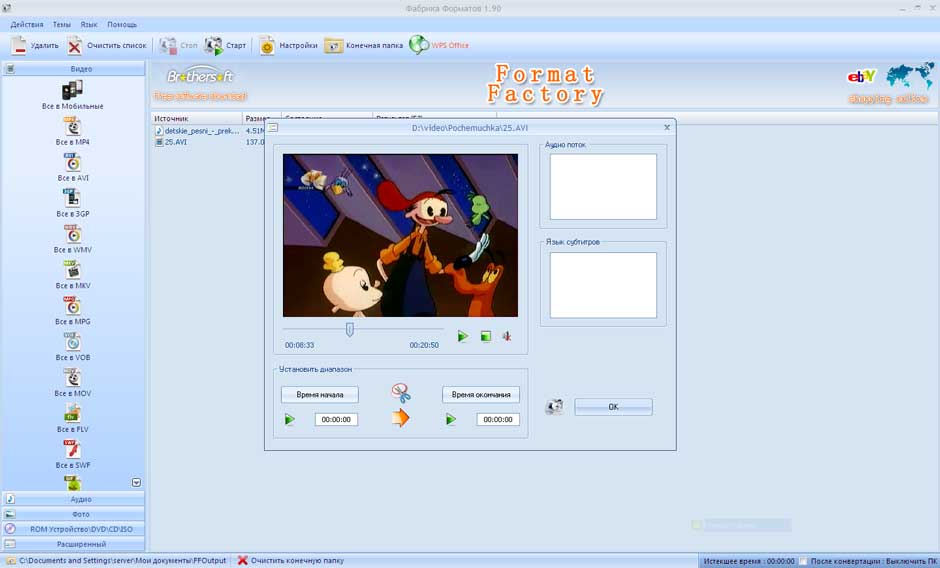940x568 pixels.
Task: Enable shutdown PC after conversion checkbox
Action: click(804, 561)
